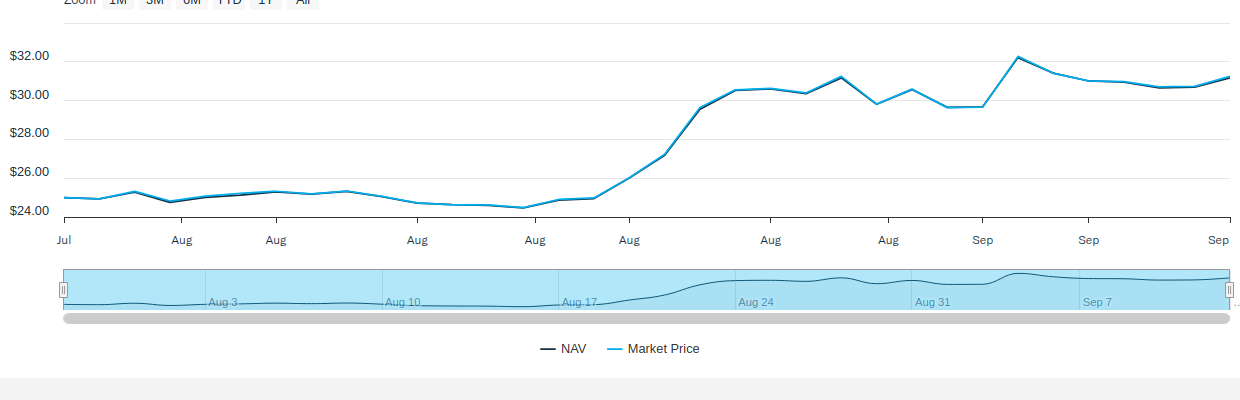Click the dark NAV legend line icon
The height and width of the screenshot is (400, 1240).
click(x=548, y=349)
